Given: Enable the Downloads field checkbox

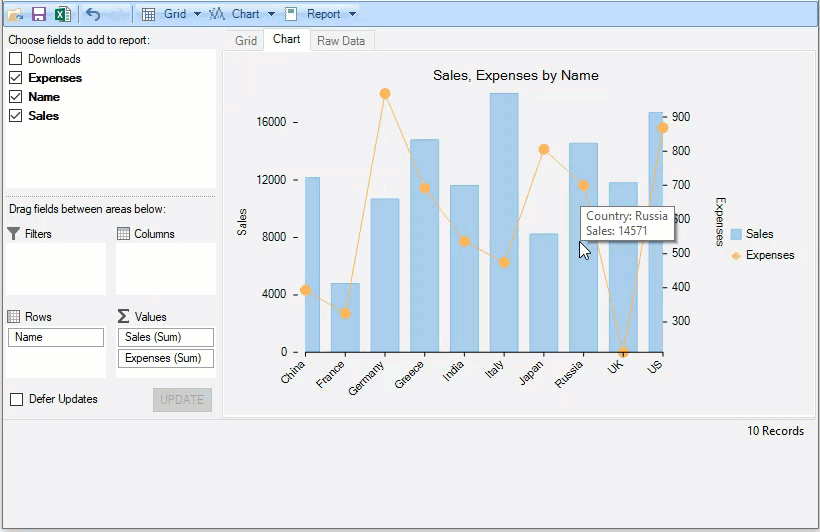Looking at the screenshot, I should (15, 59).
